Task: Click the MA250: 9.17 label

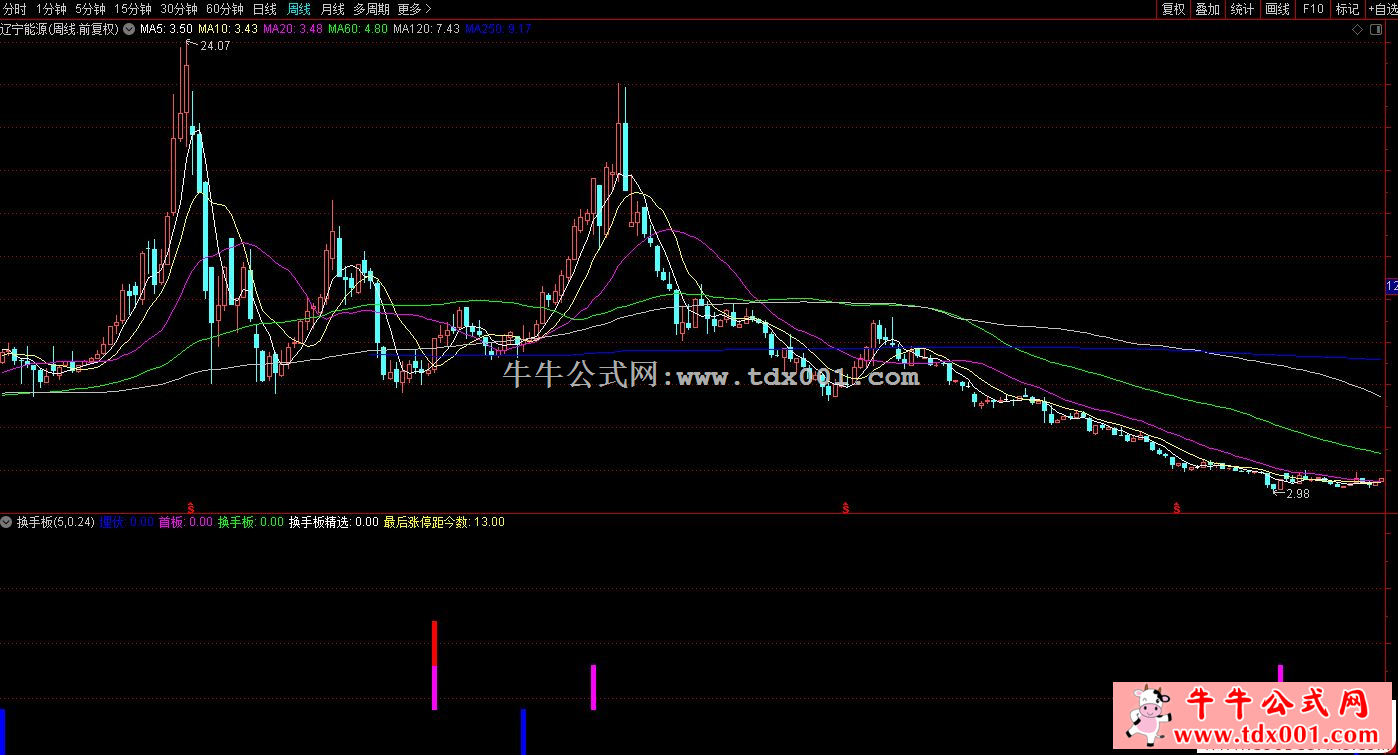Action: [499, 29]
